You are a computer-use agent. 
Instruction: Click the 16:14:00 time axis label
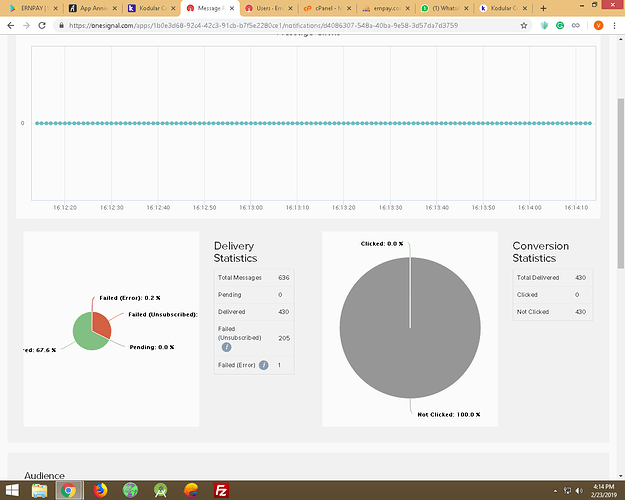pyautogui.click(x=529, y=207)
